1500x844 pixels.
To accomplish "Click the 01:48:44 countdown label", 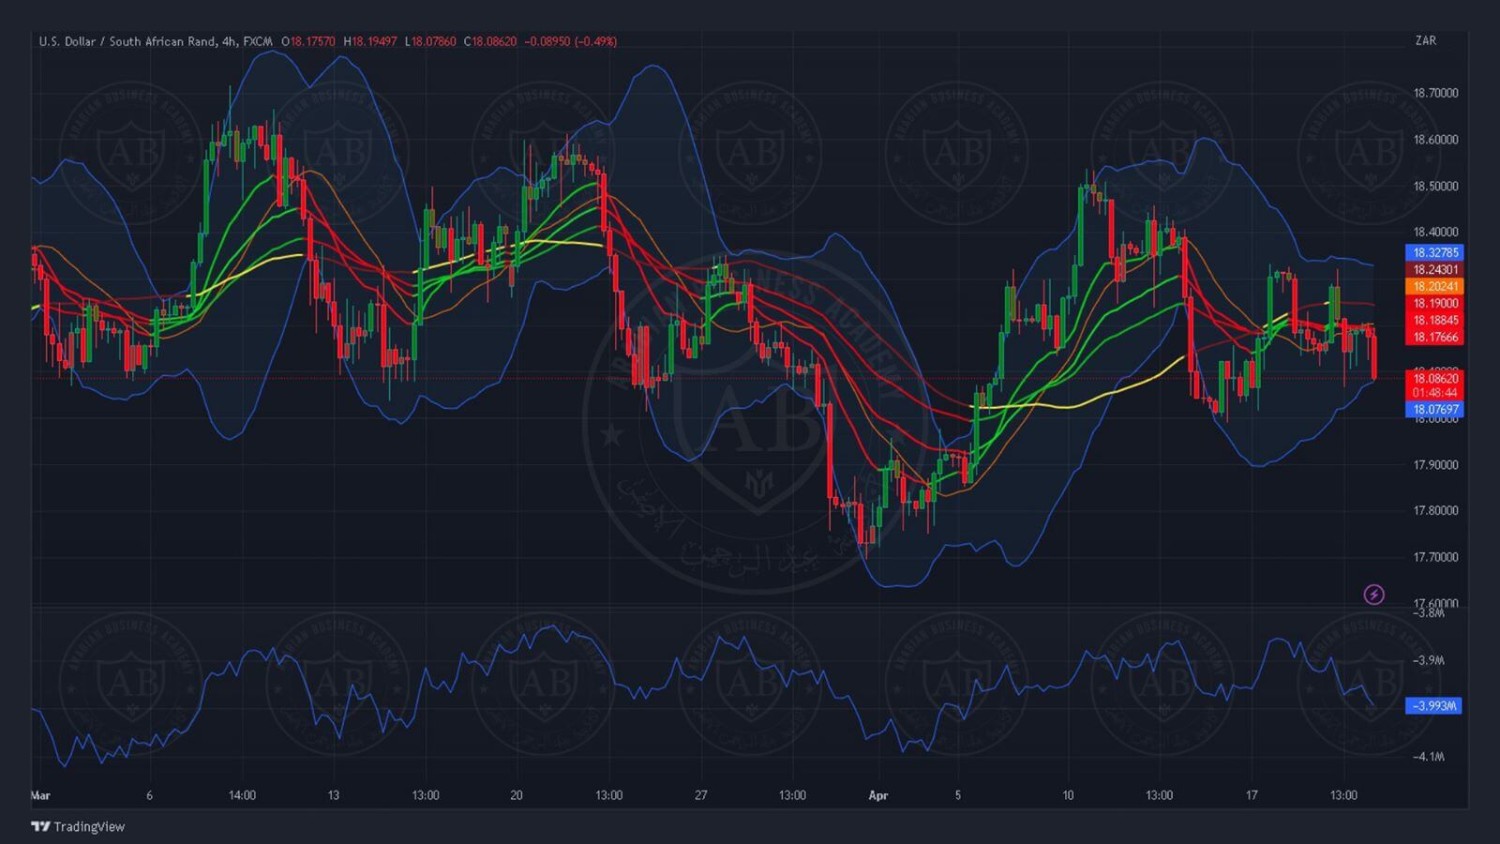I will pyautogui.click(x=1435, y=393).
